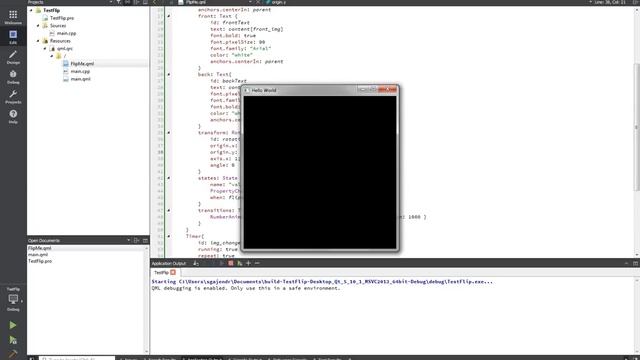
Task: Click the green Run button
Action: (x=13, y=325)
